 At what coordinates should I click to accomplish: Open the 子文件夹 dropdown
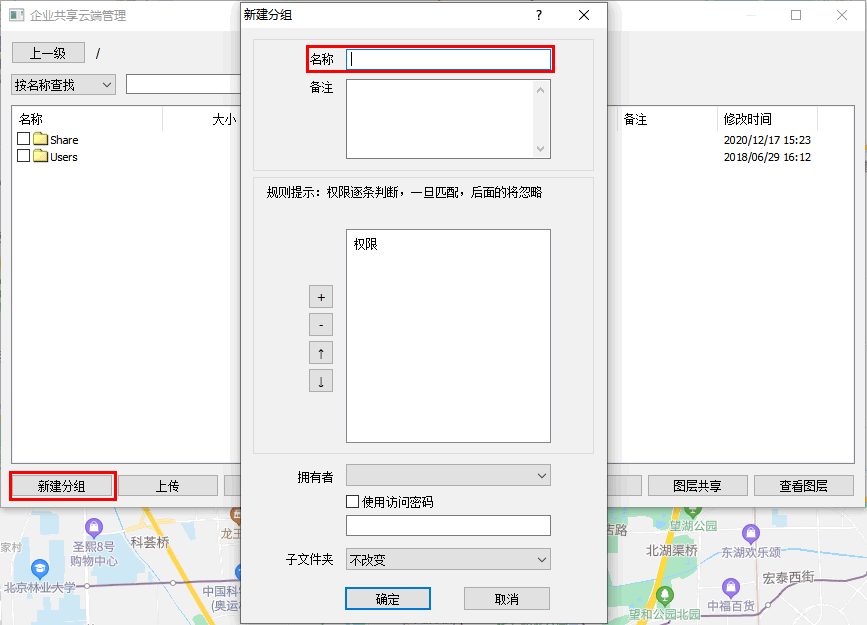coord(448,559)
